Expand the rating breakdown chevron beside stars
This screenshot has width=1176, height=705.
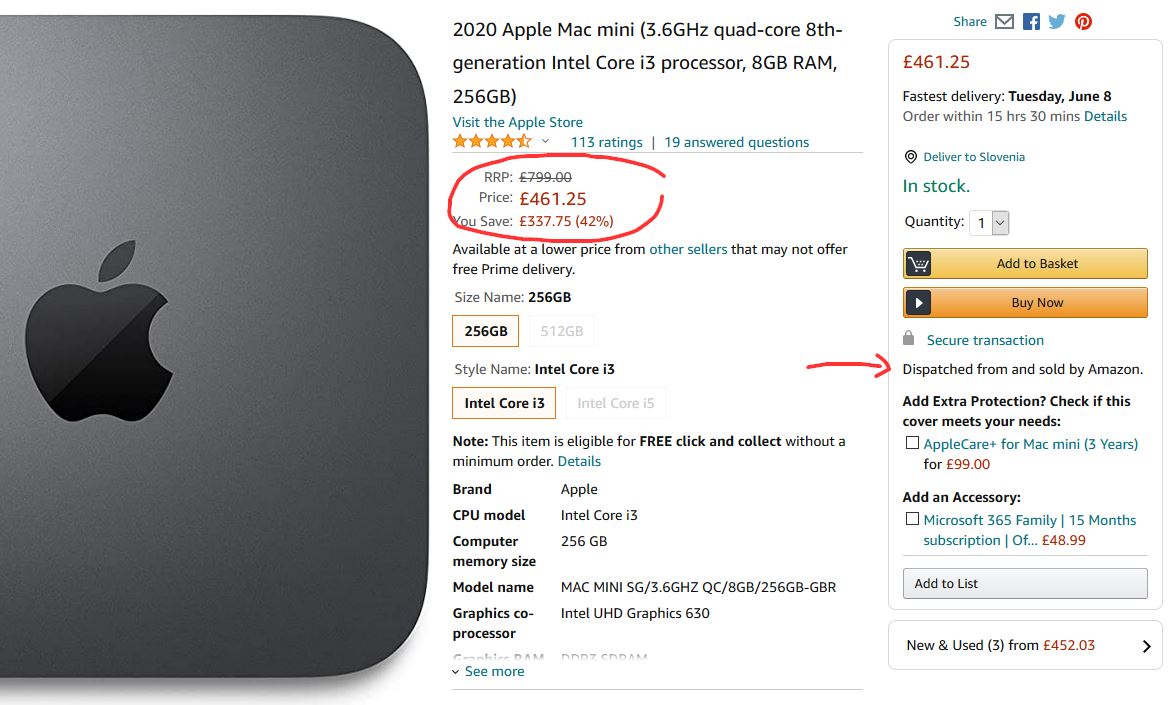tap(545, 142)
